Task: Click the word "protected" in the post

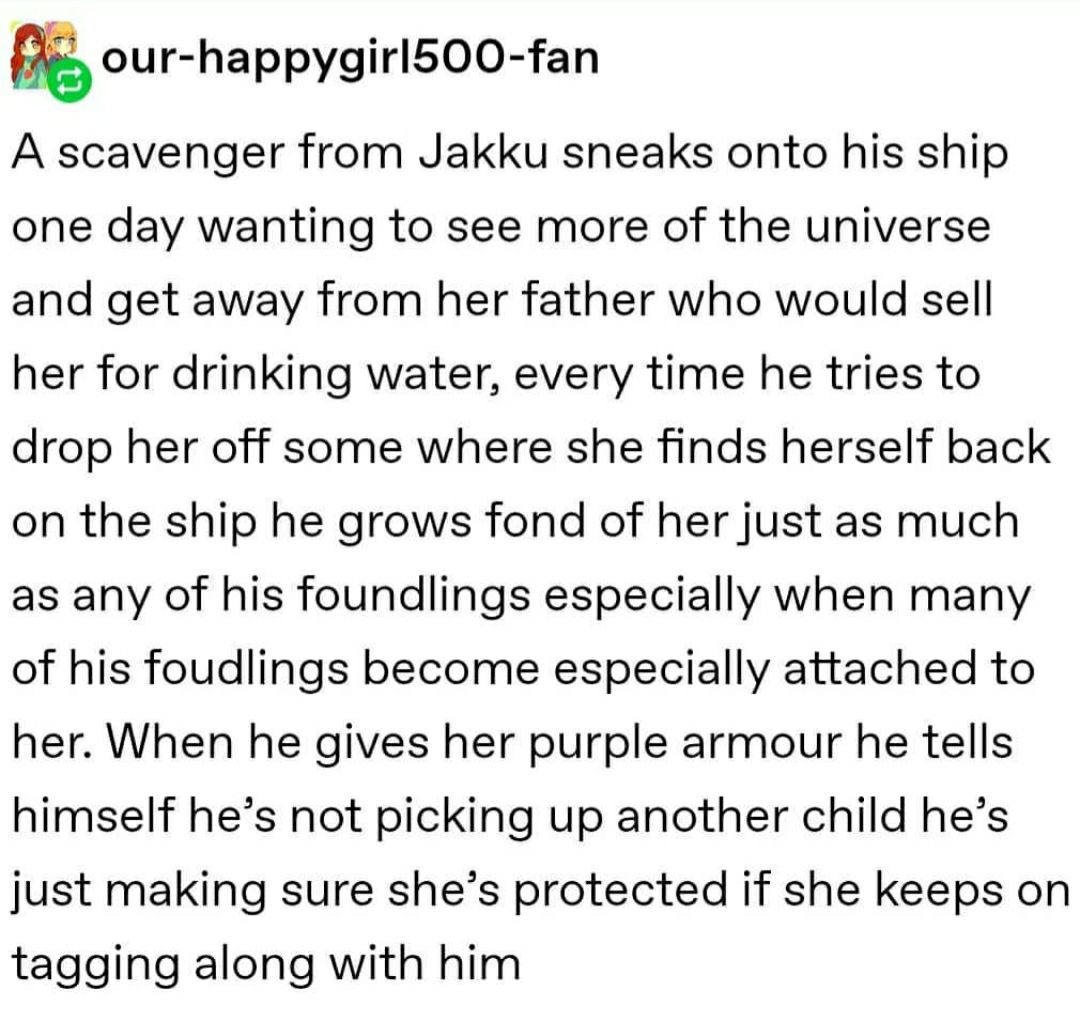Action: (620, 891)
